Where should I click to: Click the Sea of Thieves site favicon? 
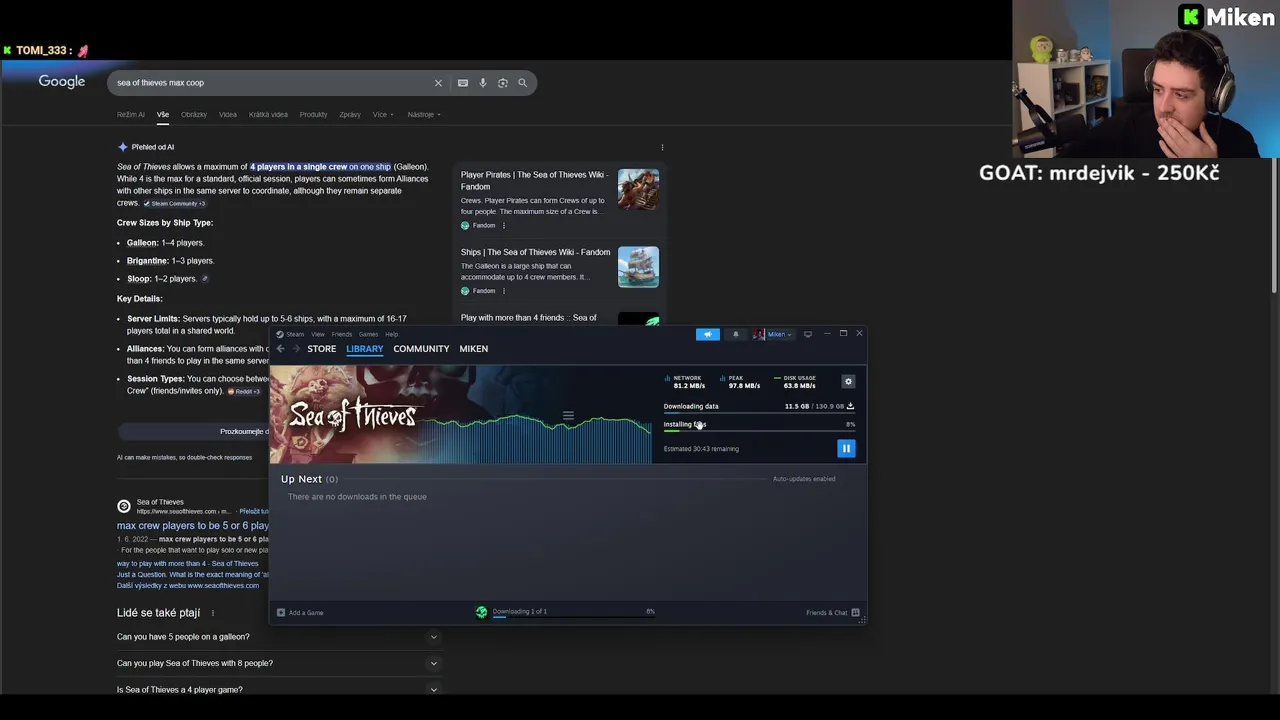[x=124, y=506]
